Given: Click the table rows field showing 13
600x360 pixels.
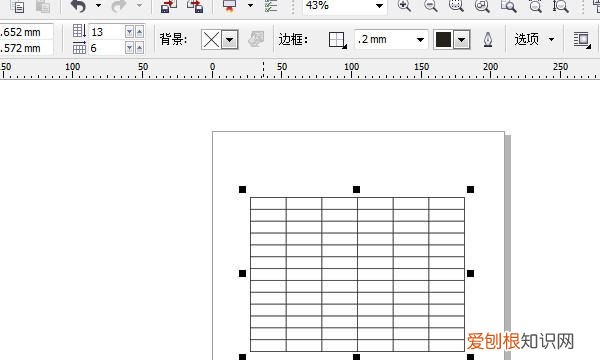Looking at the screenshot, I should tap(106, 32).
